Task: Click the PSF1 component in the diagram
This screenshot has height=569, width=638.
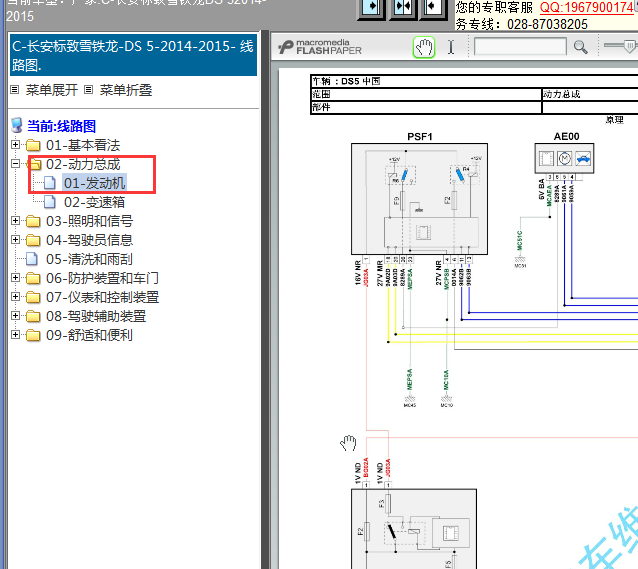Action: click(x=420, y=199)
